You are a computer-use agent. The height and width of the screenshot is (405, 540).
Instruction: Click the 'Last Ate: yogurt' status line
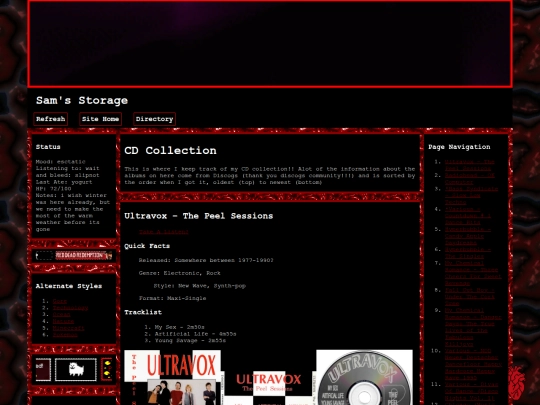pyautogui.click(x=64, y=182)
